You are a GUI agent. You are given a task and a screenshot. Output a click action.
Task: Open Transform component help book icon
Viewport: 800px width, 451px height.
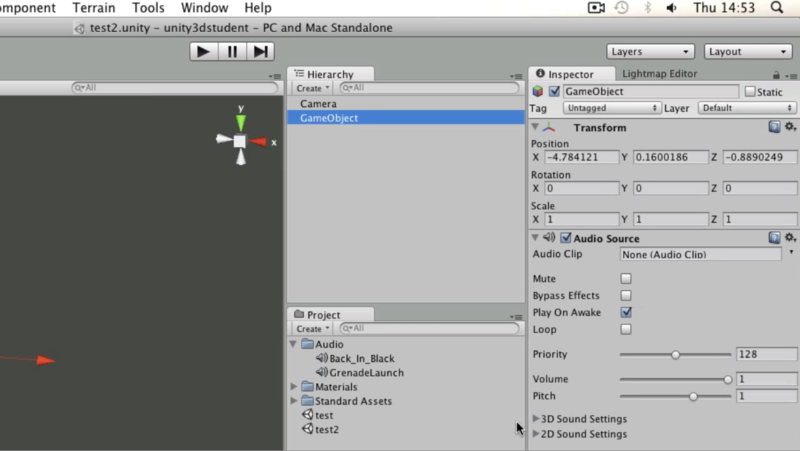coord(774,127)
